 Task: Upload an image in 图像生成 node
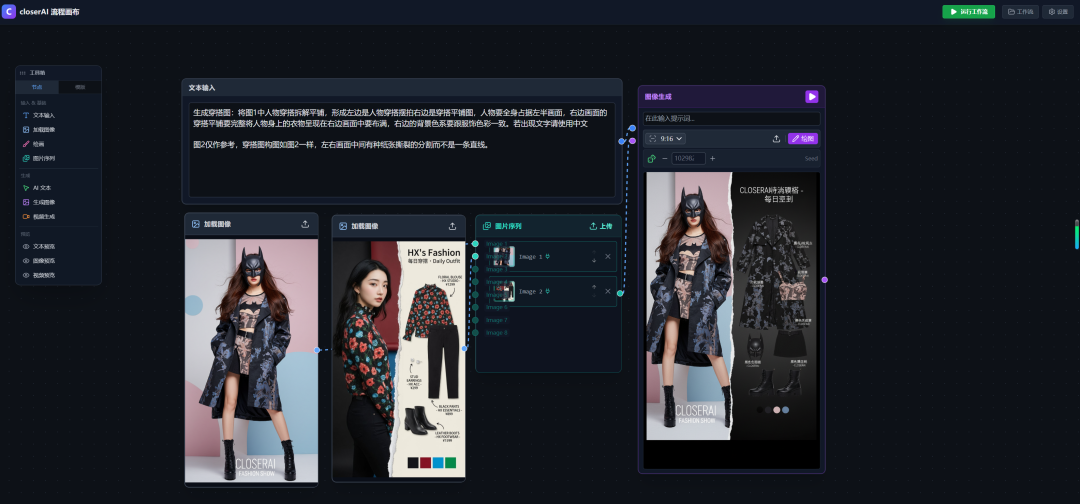tap(776, 138)
